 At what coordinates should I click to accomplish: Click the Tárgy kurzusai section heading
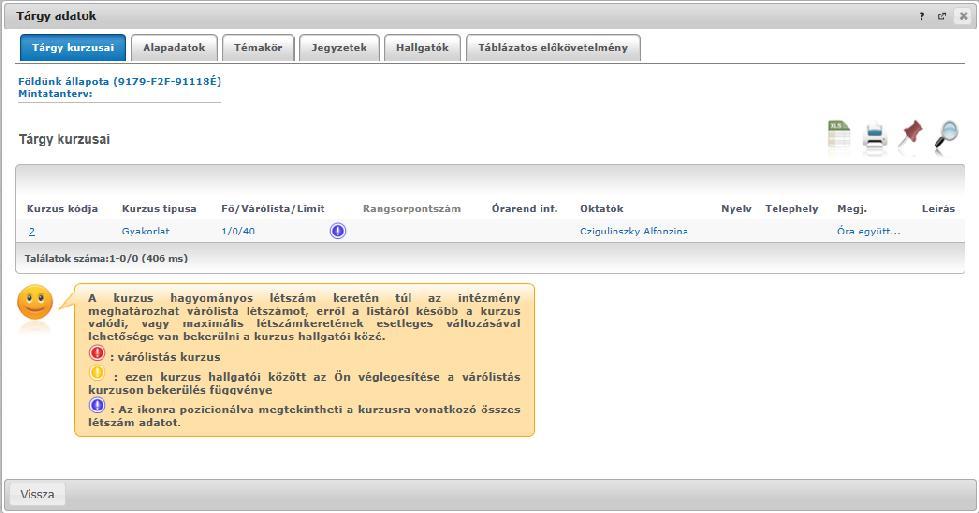tap(64, 139)
